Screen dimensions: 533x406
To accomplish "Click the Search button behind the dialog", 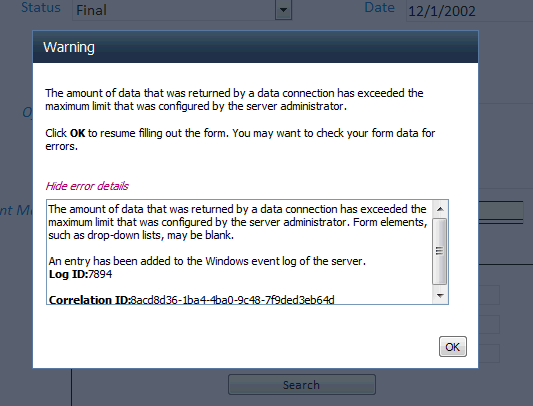I will click(302, 385).
